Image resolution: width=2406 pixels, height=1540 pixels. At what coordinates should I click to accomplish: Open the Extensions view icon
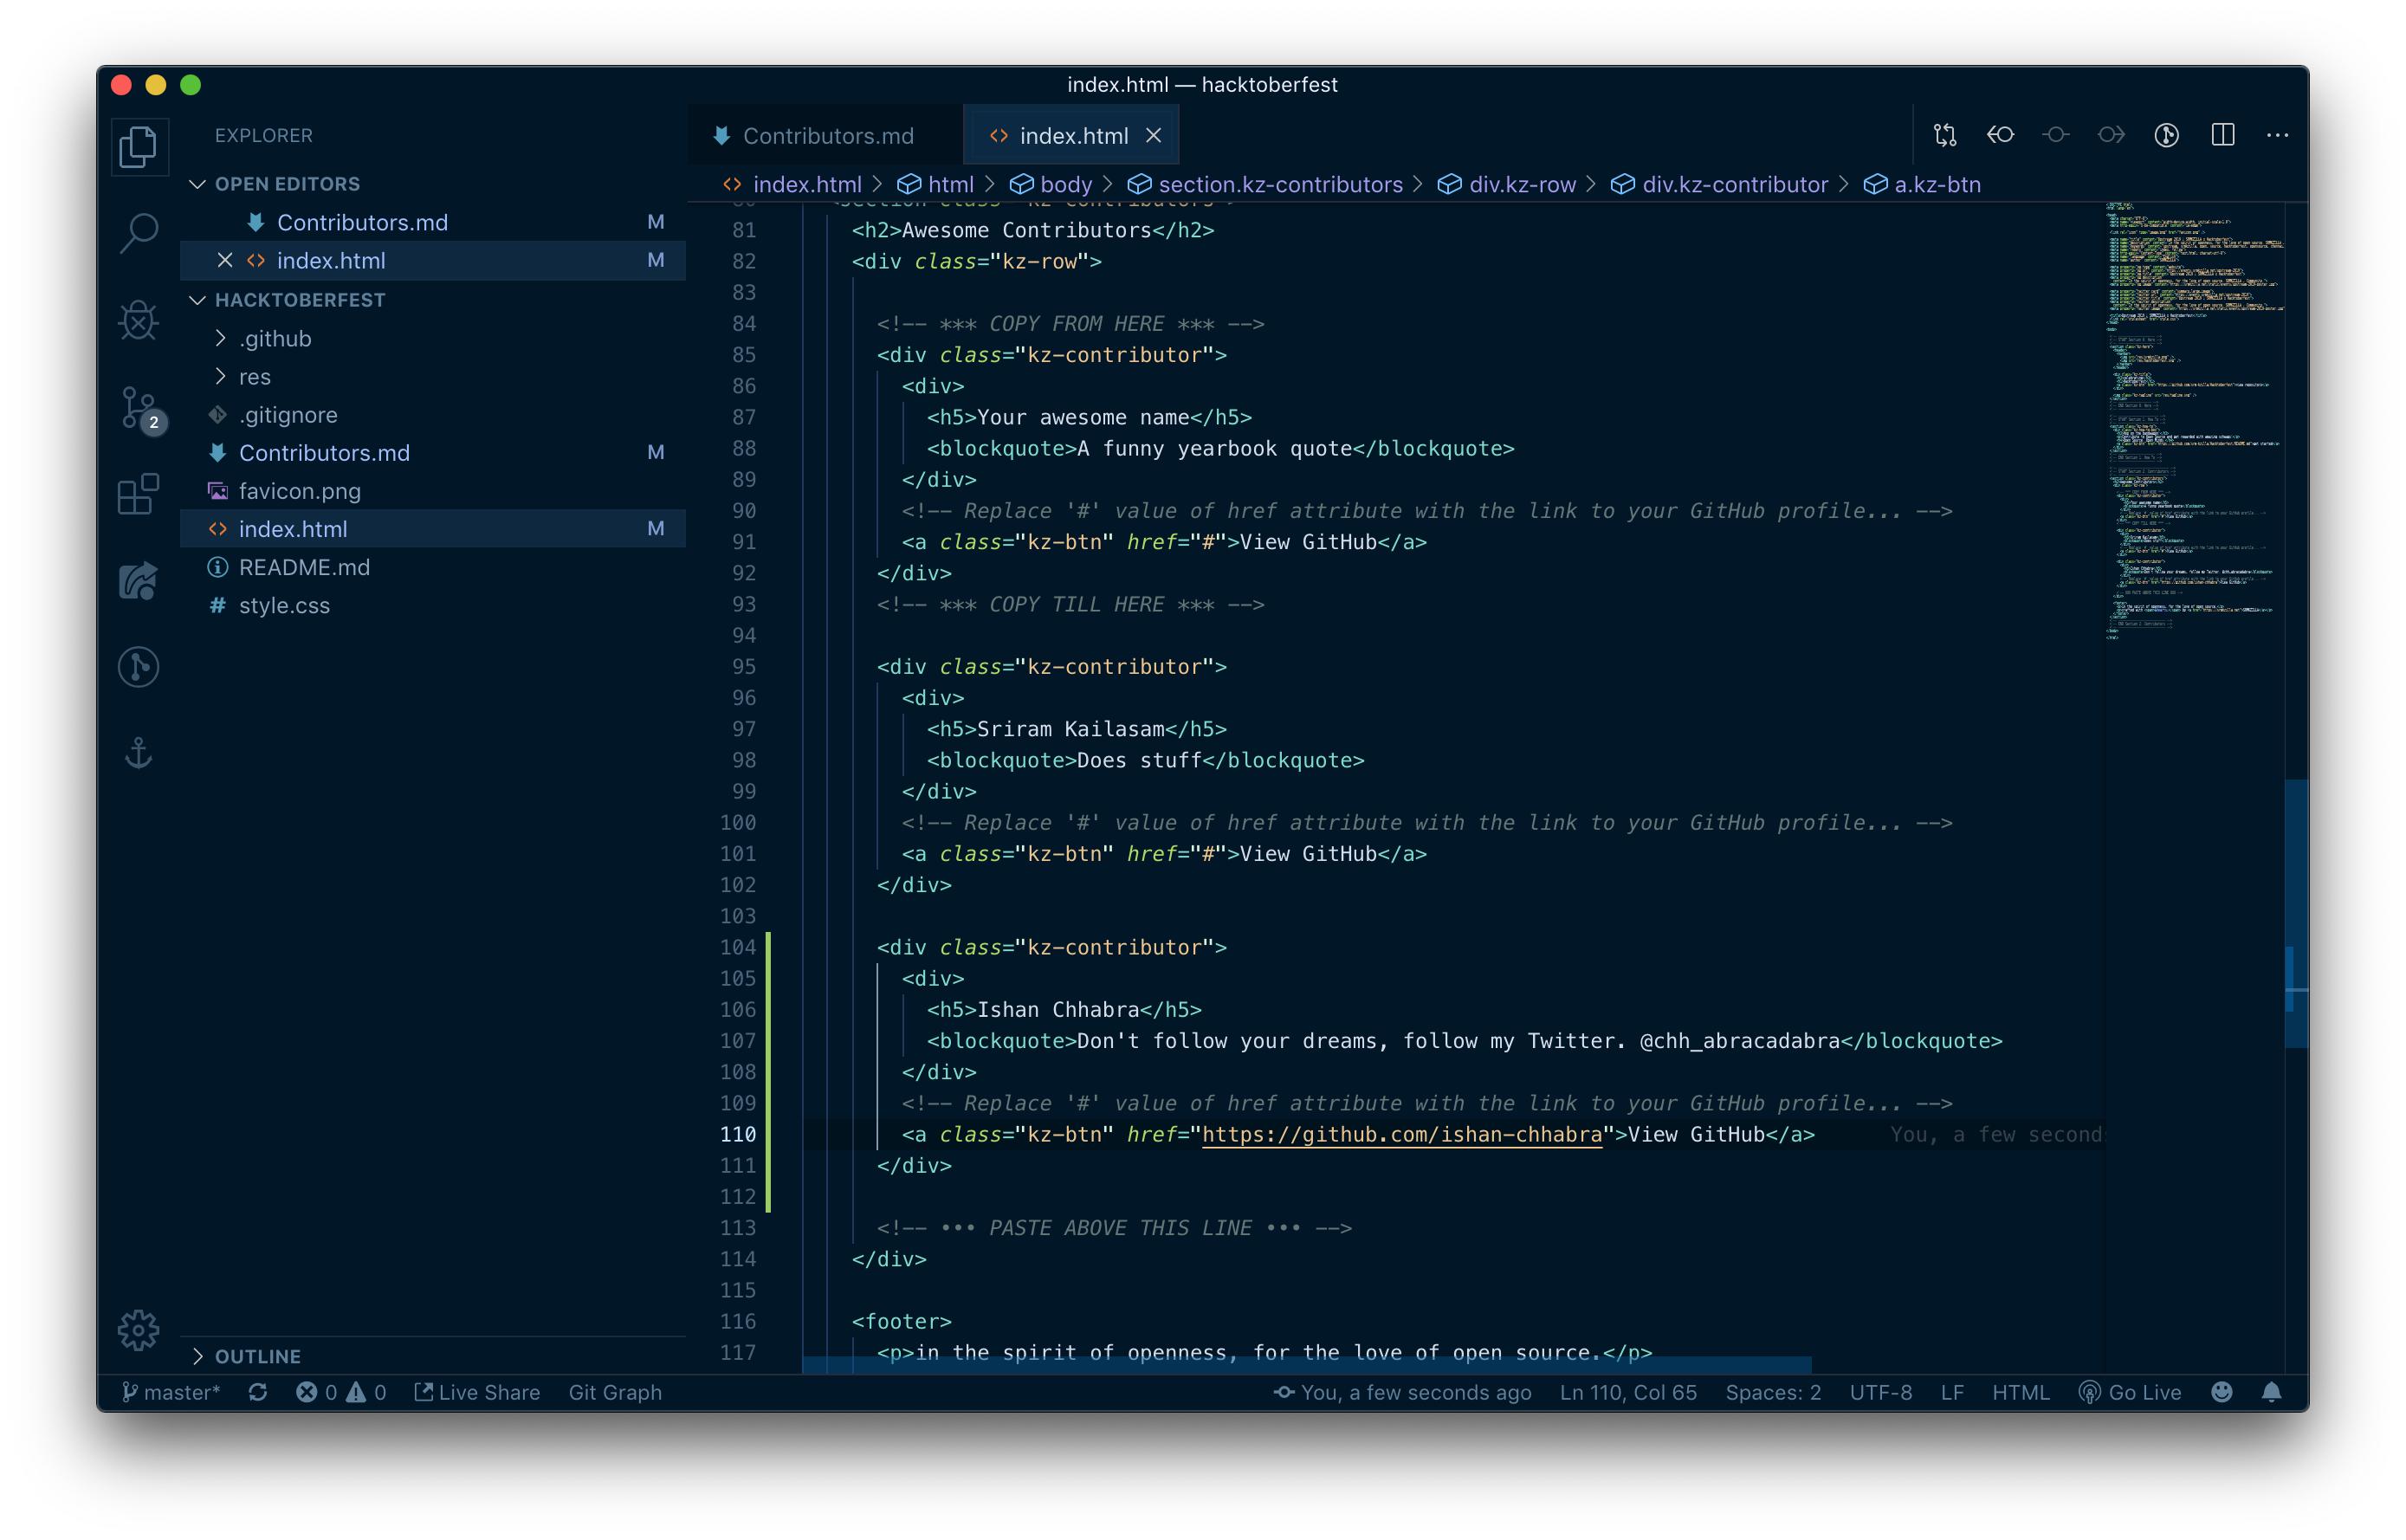pos(138,494)
